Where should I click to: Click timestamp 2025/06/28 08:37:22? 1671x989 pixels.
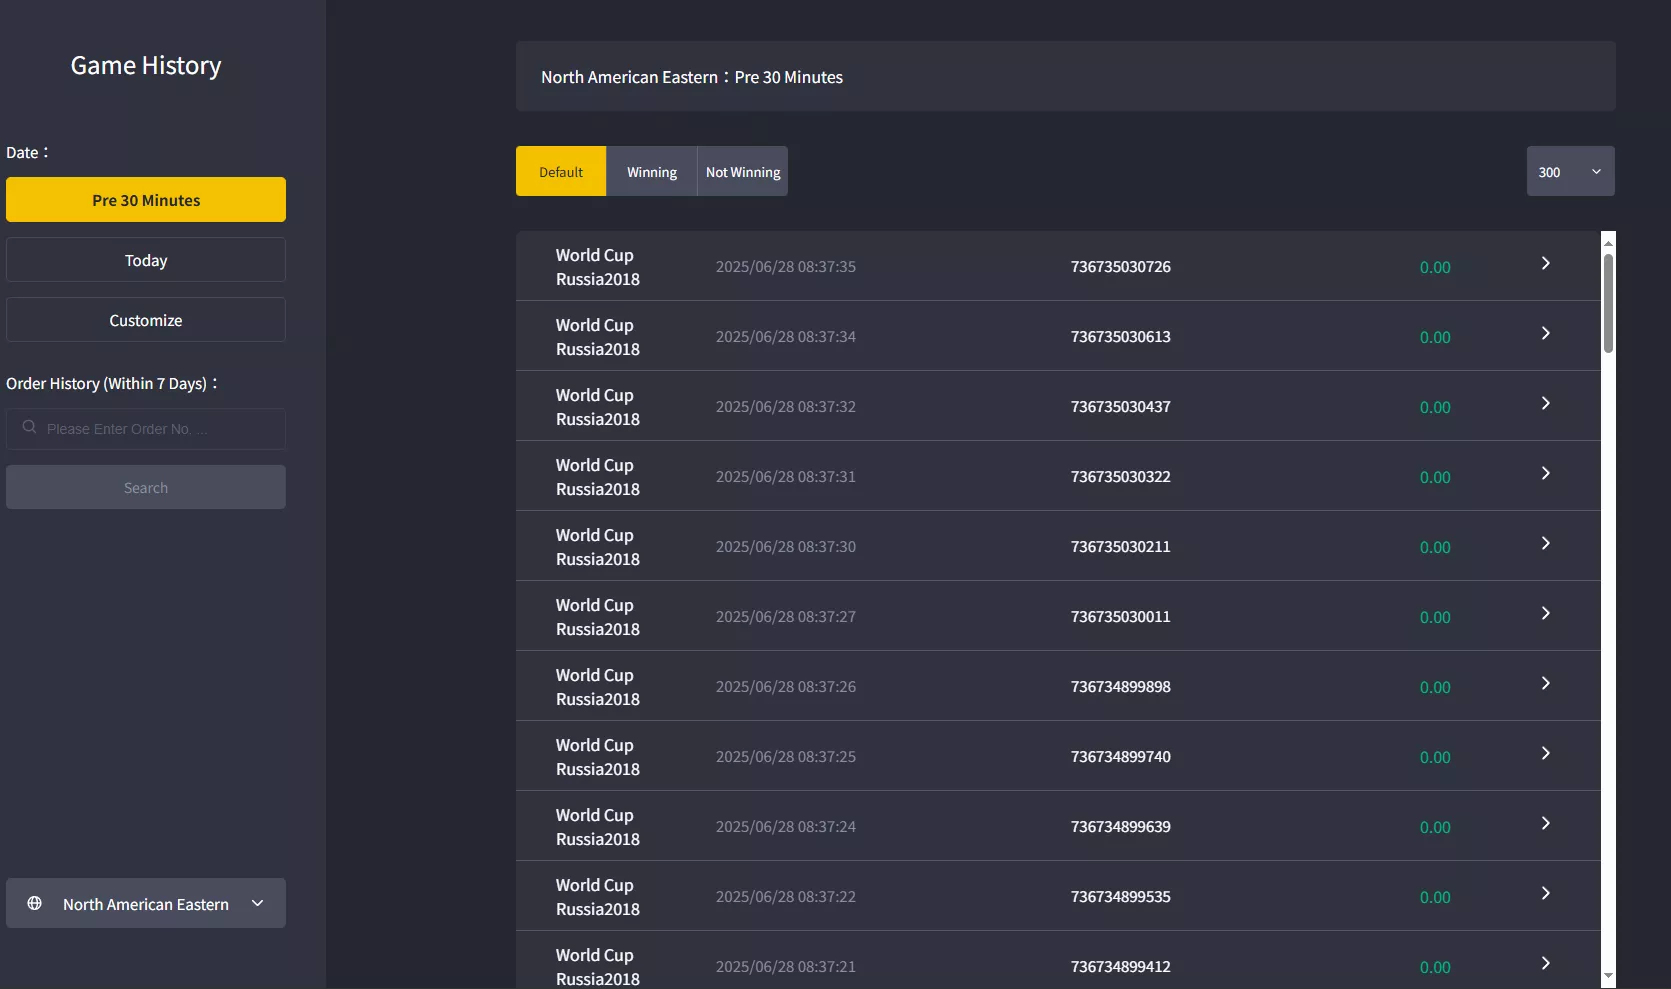pyautogui.click(x=786, y=897)
